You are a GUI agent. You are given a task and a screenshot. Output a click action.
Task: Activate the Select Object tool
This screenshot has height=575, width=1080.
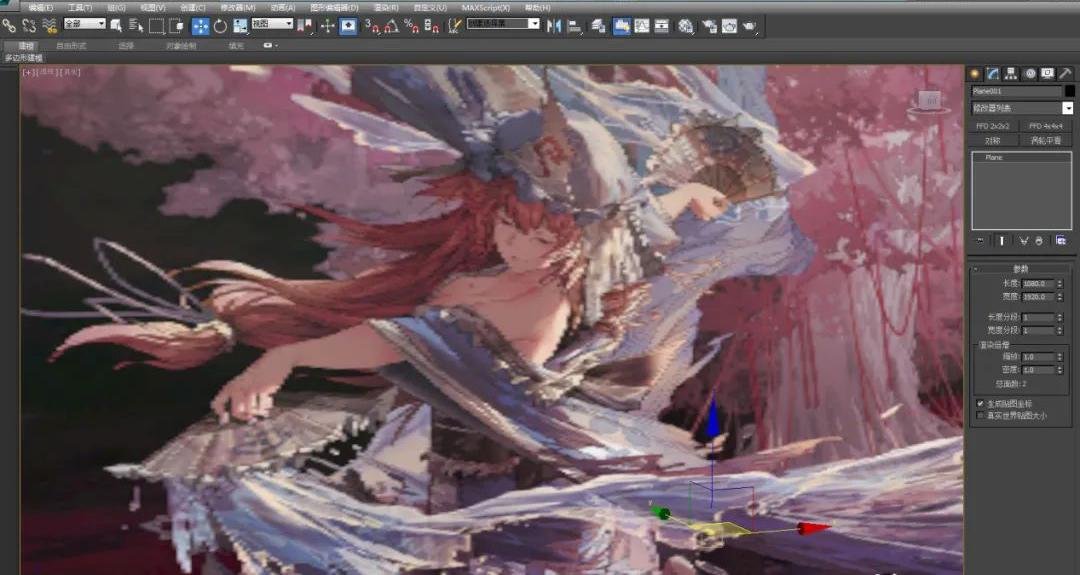(x=116, y=25)
